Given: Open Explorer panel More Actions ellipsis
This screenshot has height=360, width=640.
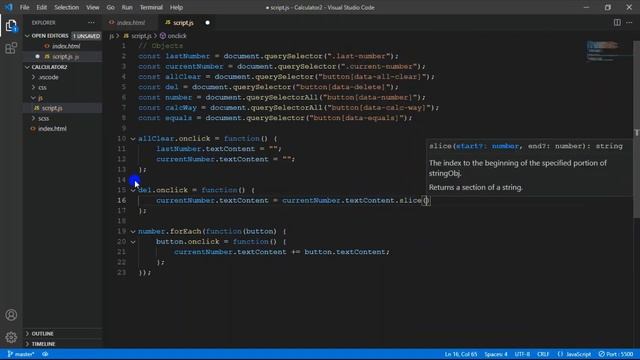Looking at the screenshot, I should (x=91, y=22).
